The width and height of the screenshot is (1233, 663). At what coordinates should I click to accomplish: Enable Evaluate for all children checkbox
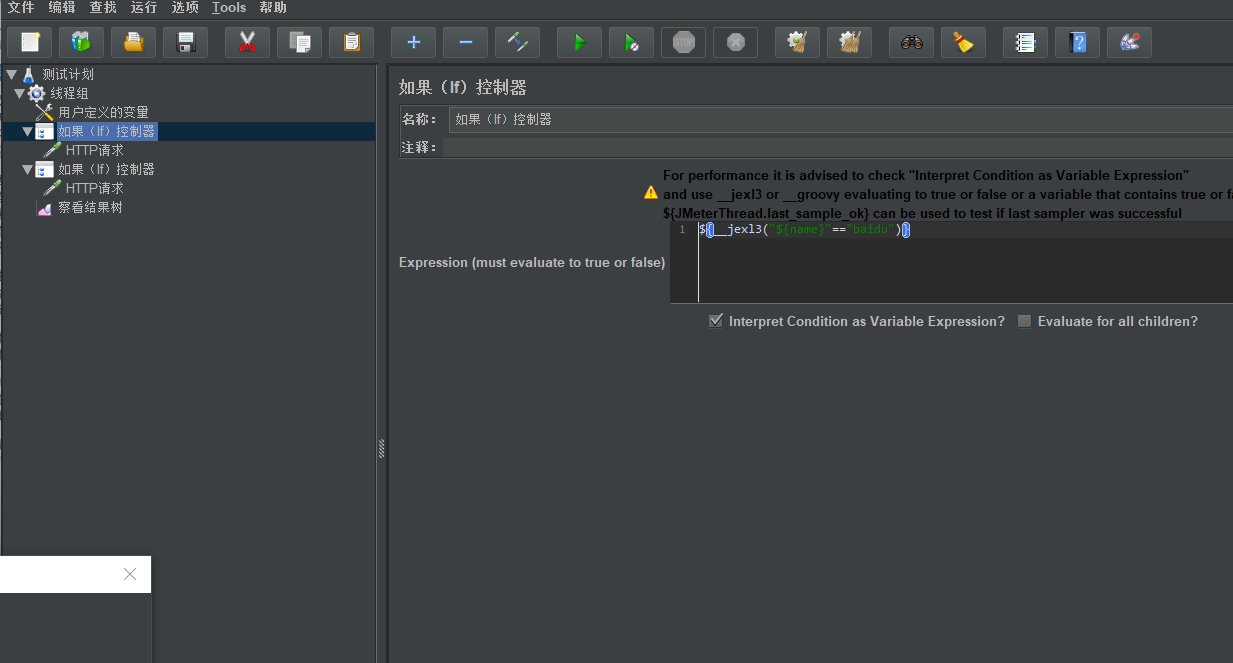(1024, 321)
